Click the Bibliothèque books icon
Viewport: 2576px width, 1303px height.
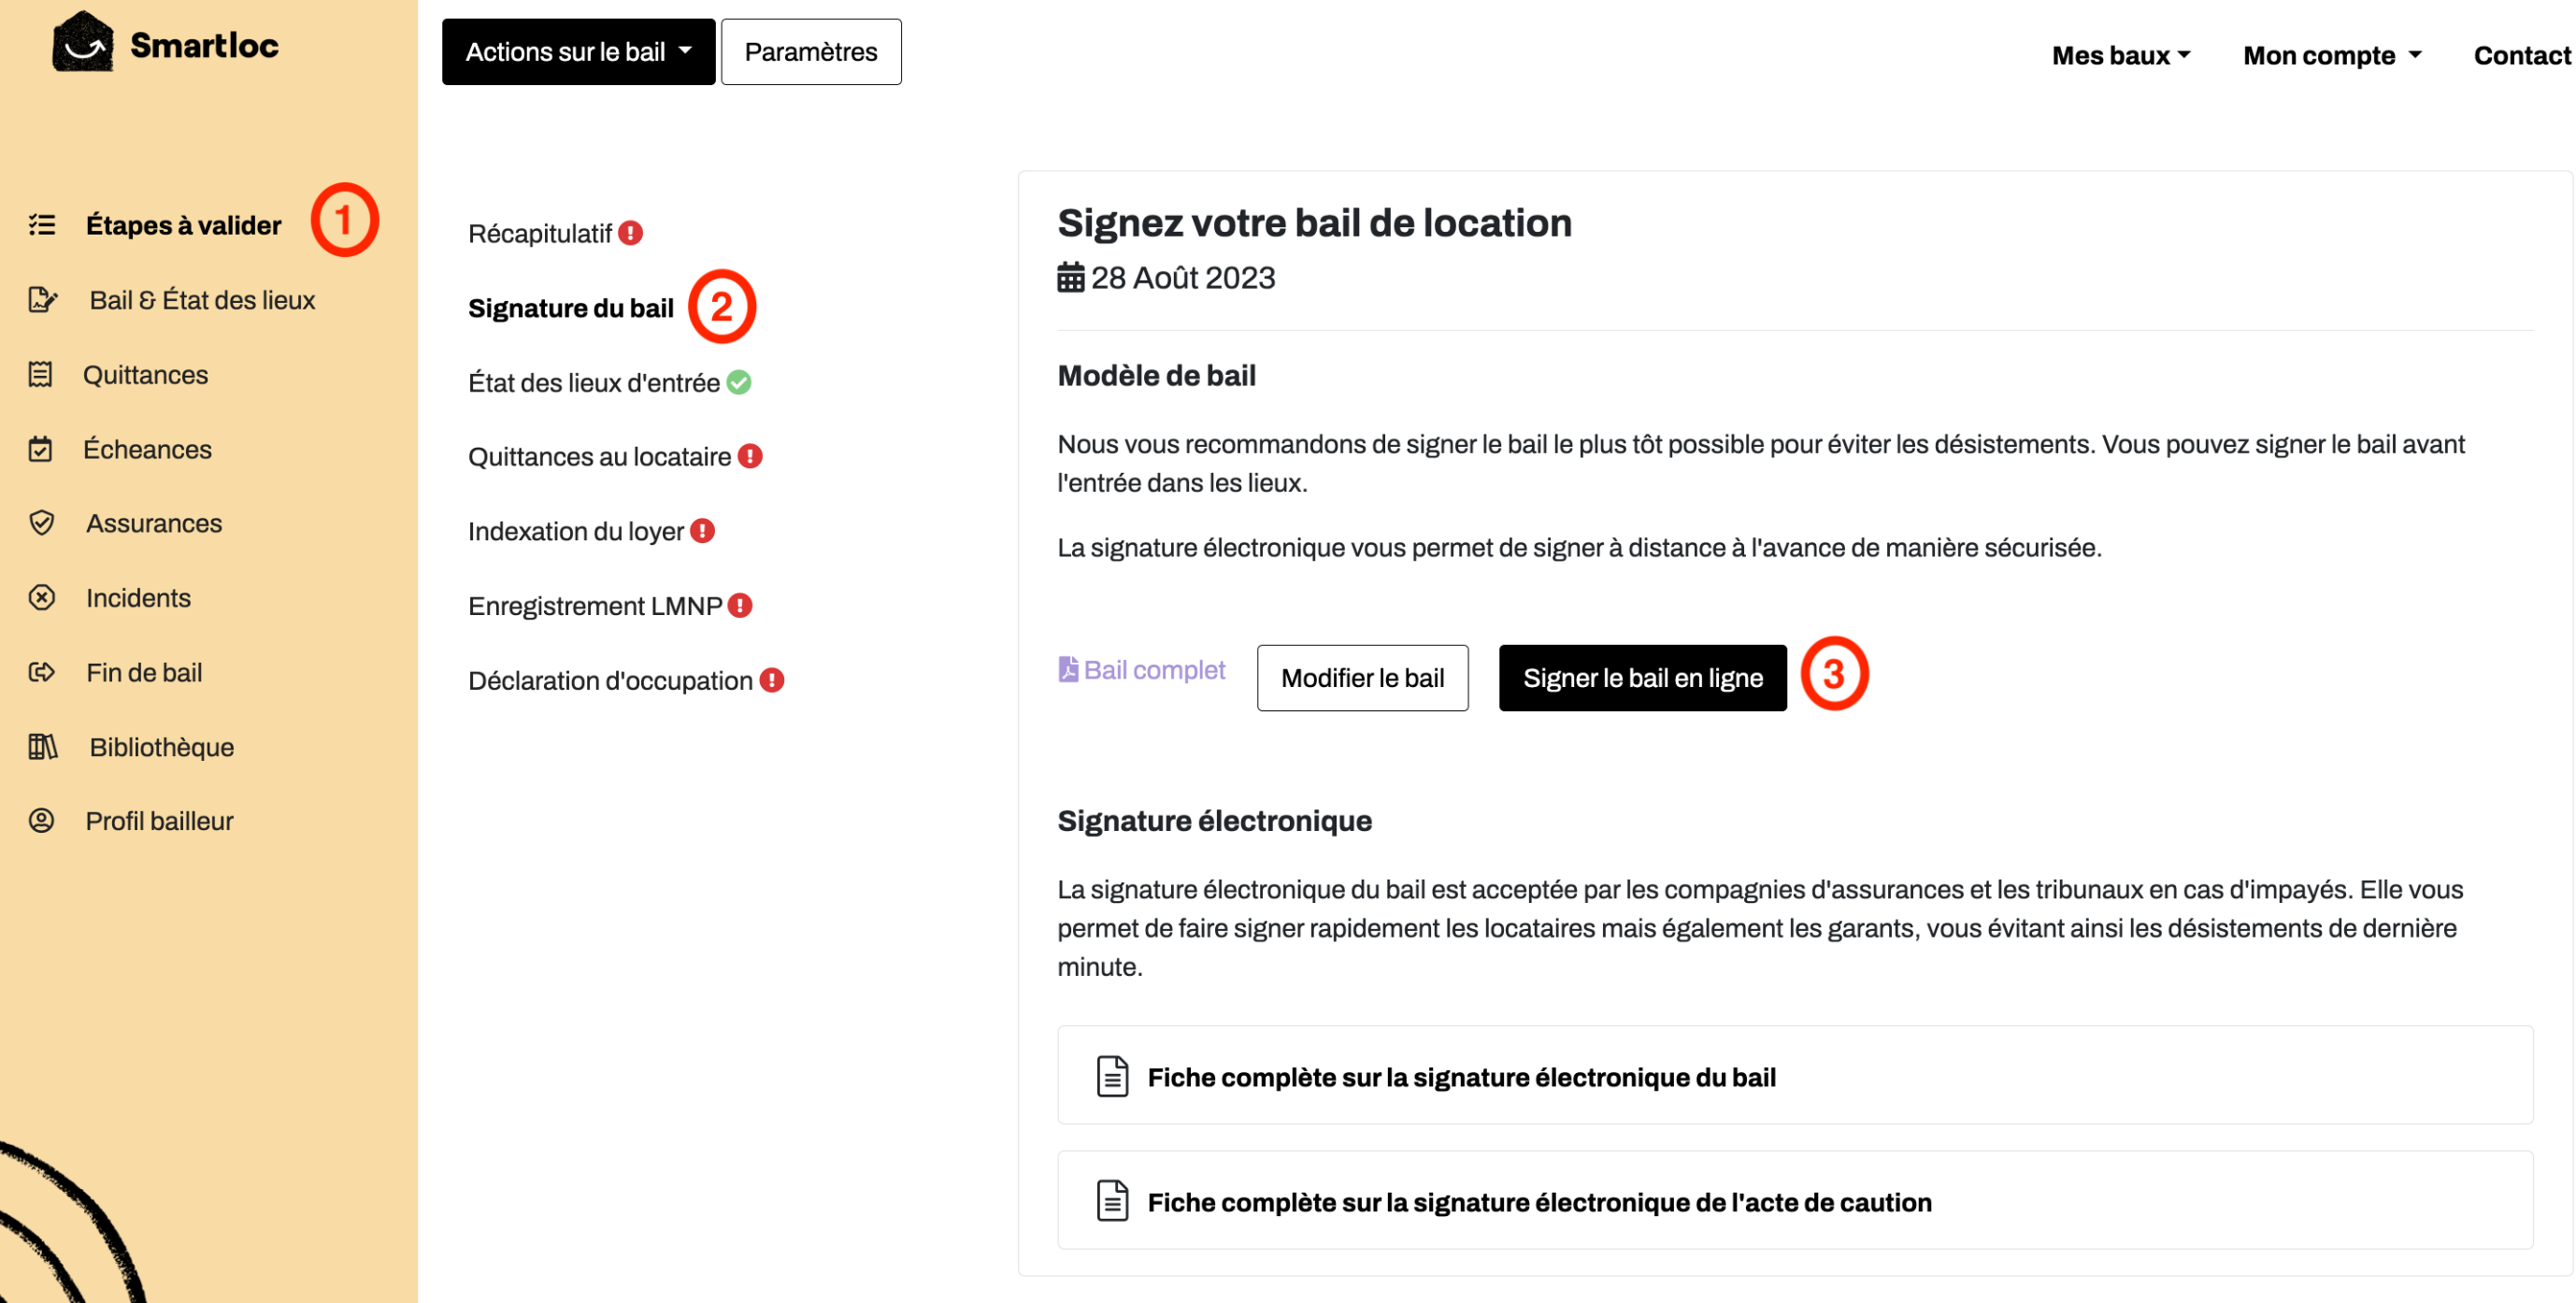click(x=43, y=747)
